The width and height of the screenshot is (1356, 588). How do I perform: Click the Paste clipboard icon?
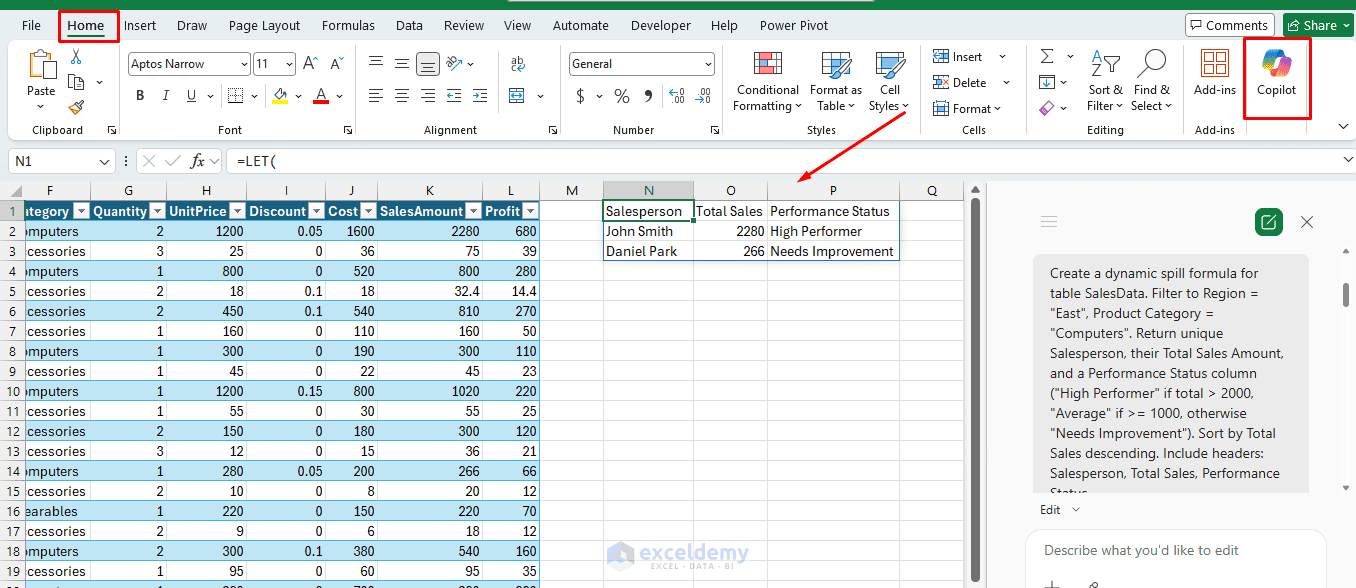pyautogui.click(x=42, y=66)
